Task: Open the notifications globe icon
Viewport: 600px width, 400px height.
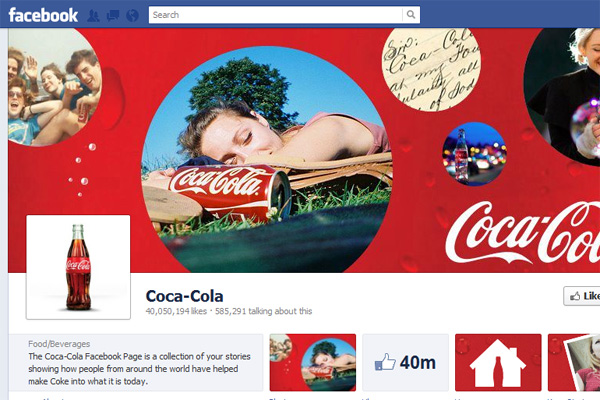Action: 132,16
